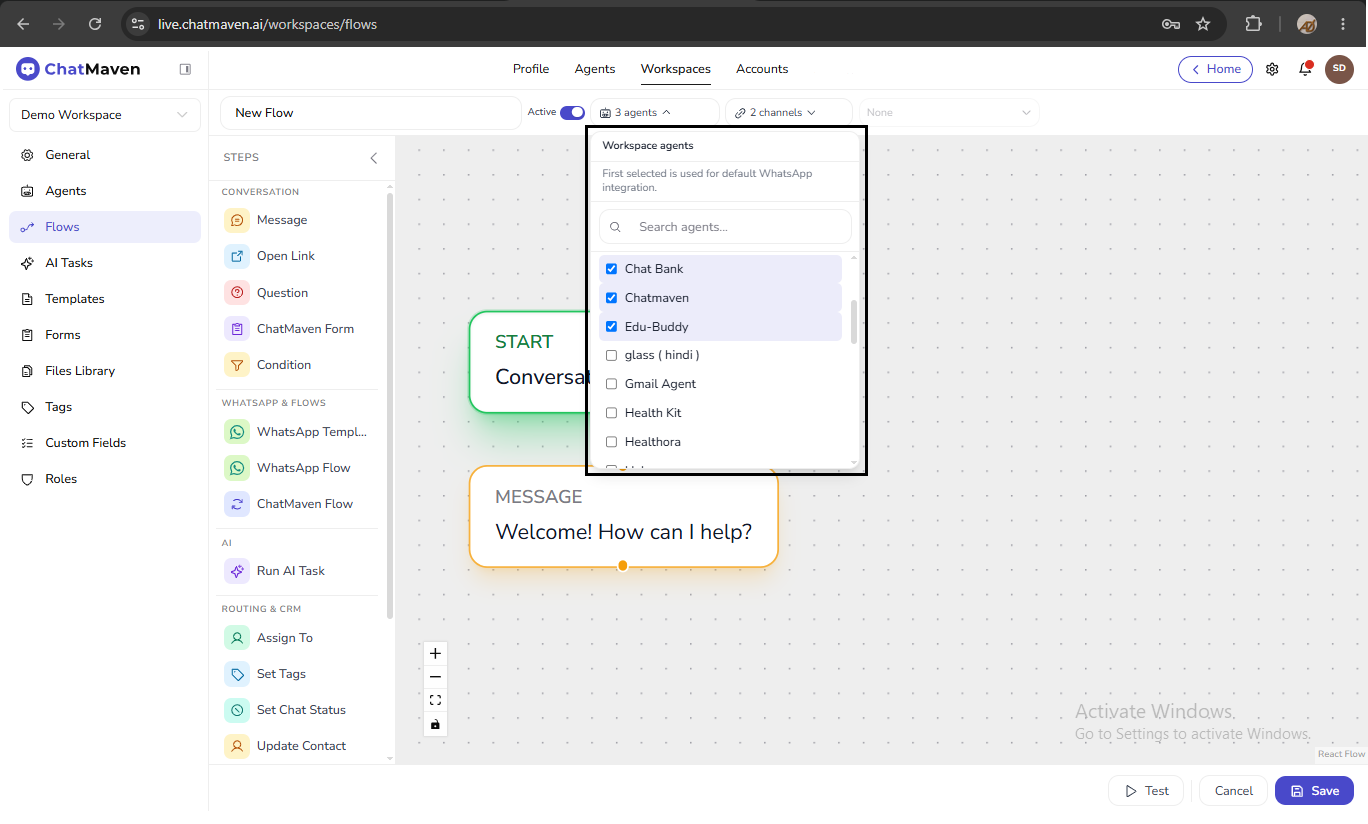This screenshot has width=1368, height=824.
Task: Collapse the Steps panel chevron
Action: [374, 158]
